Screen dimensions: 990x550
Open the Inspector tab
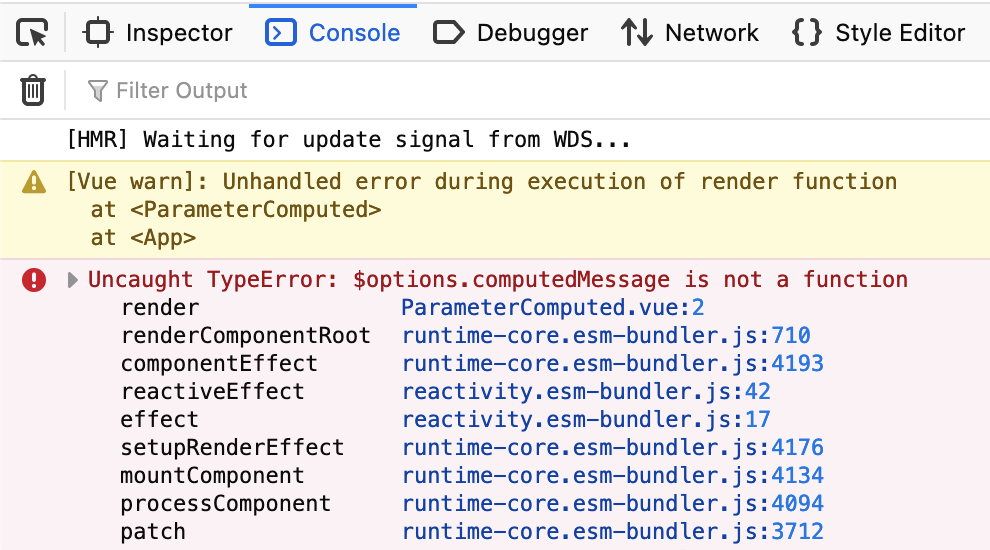158,33
